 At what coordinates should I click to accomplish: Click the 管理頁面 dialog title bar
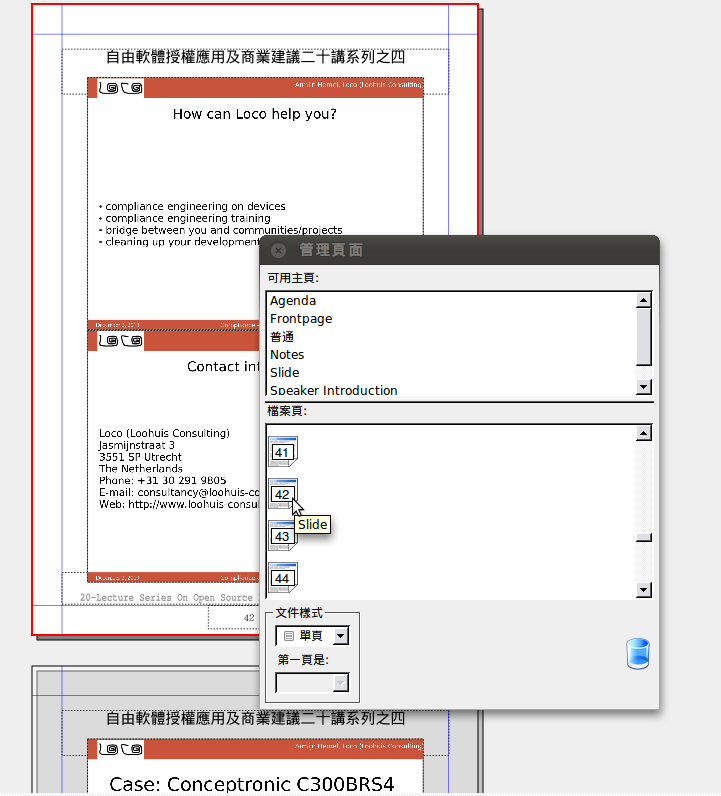tap(460, 250)
